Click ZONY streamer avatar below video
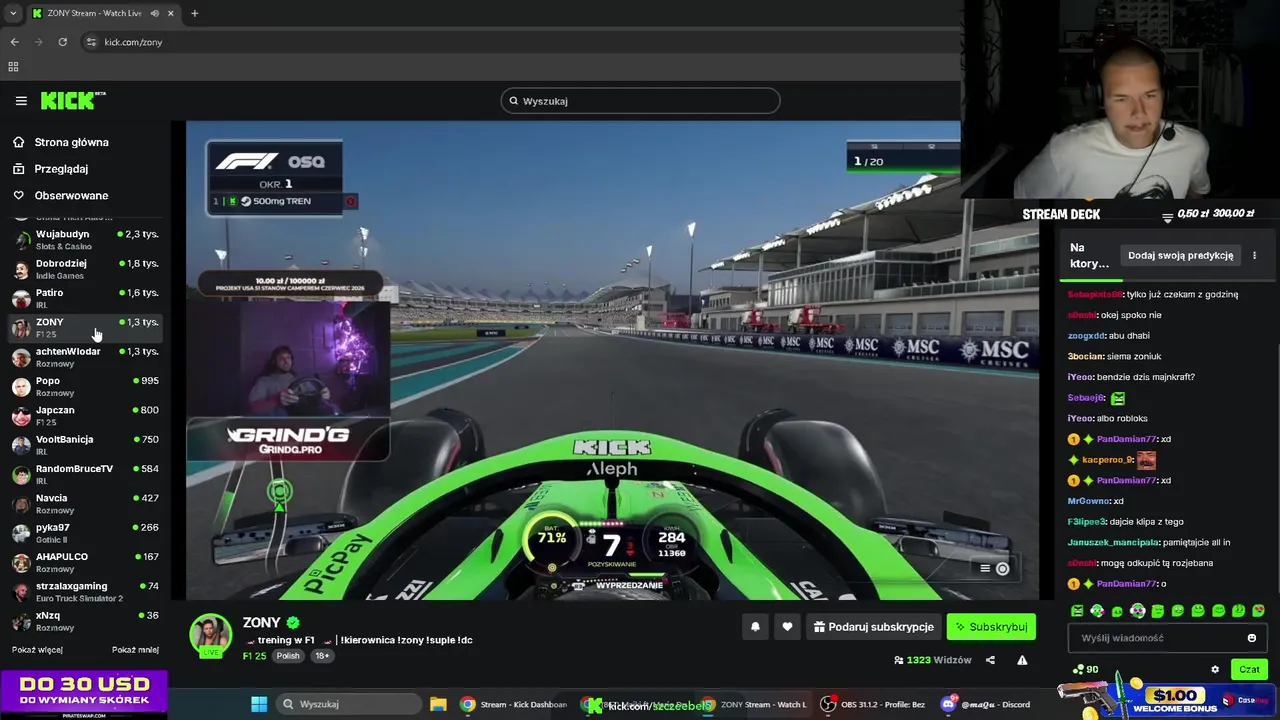This screenshot has width=1280, height=720. tap(211, 635)
